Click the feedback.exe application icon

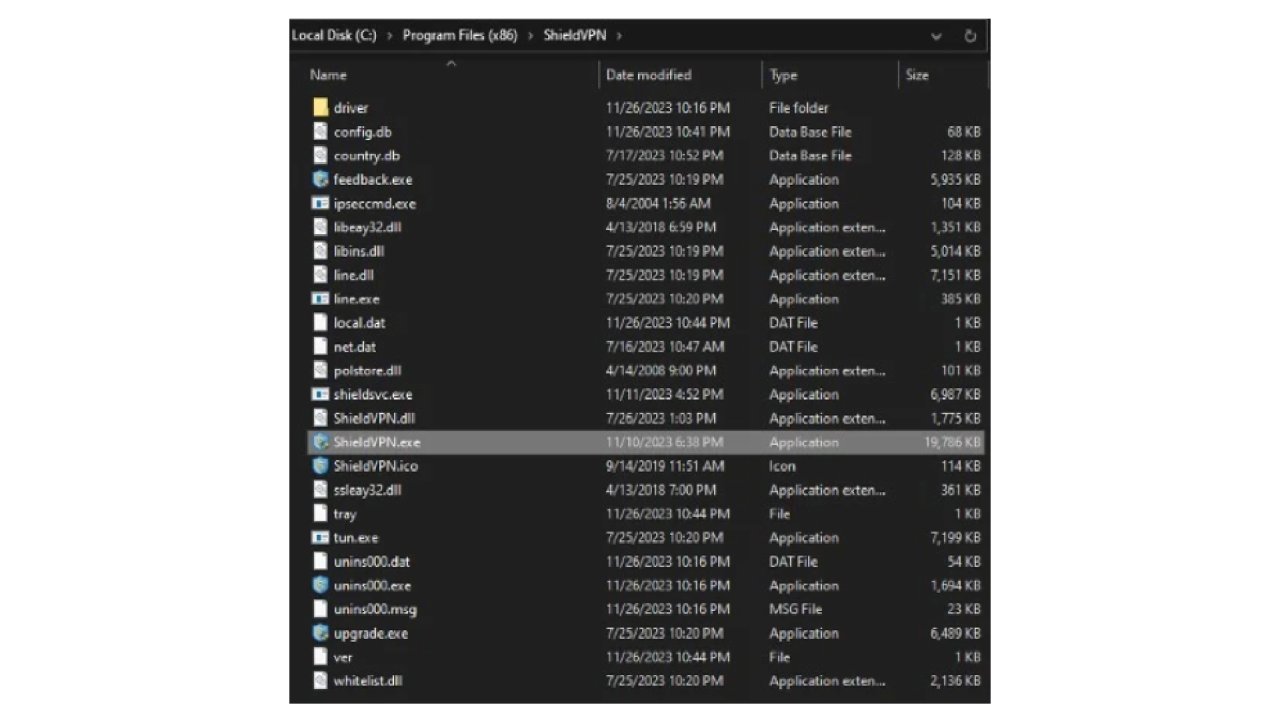[321, 179]
